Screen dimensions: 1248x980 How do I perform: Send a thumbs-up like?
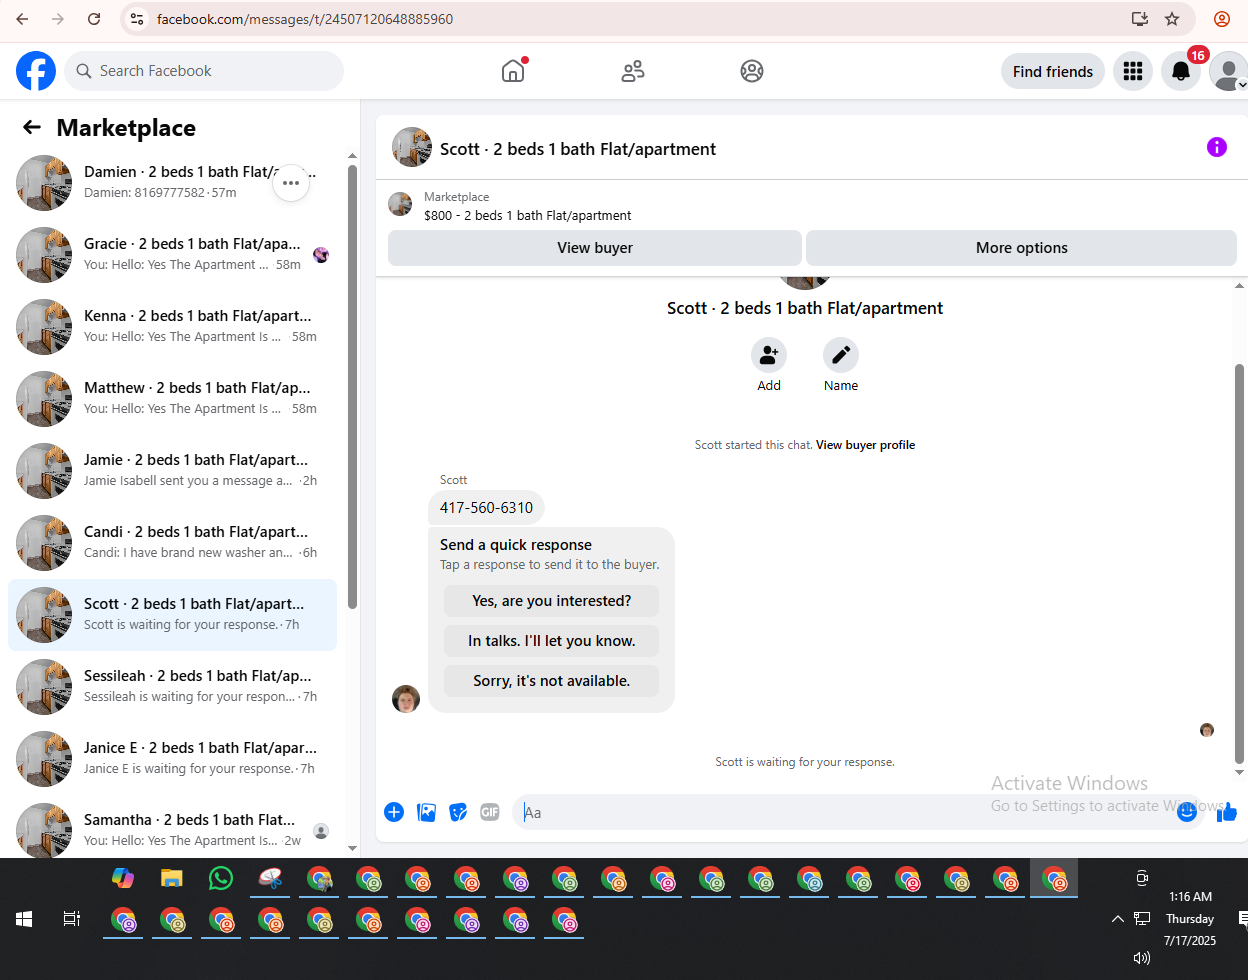1227,812
